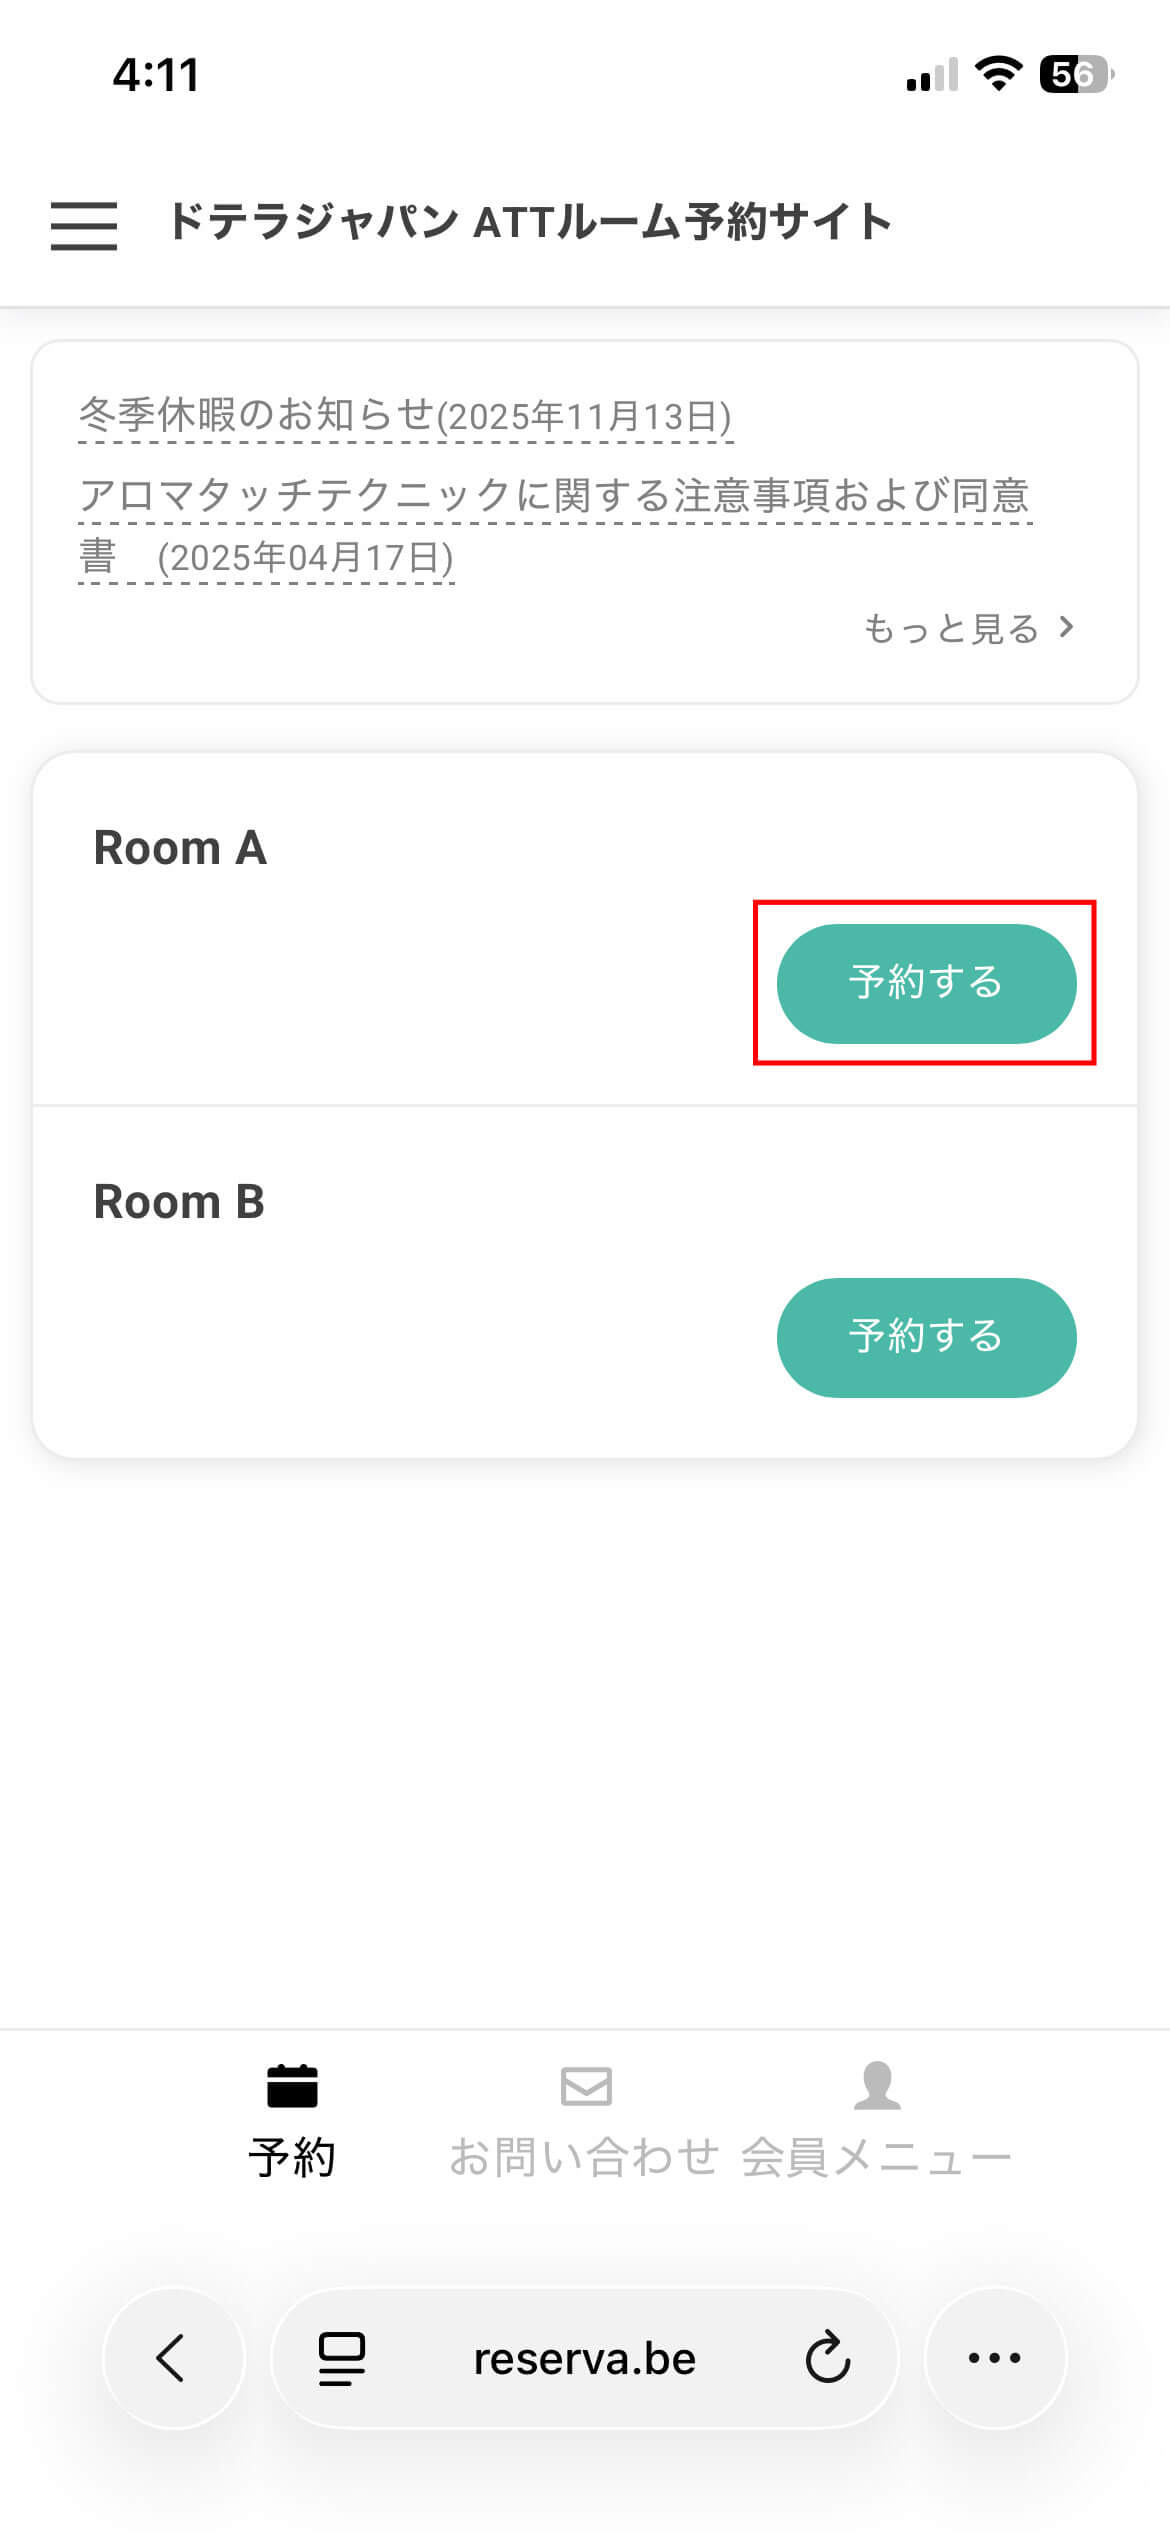1170x2532 pixels.
Task: Tap the envelope お問い合わせ icon
Action: coord(586,2086)
